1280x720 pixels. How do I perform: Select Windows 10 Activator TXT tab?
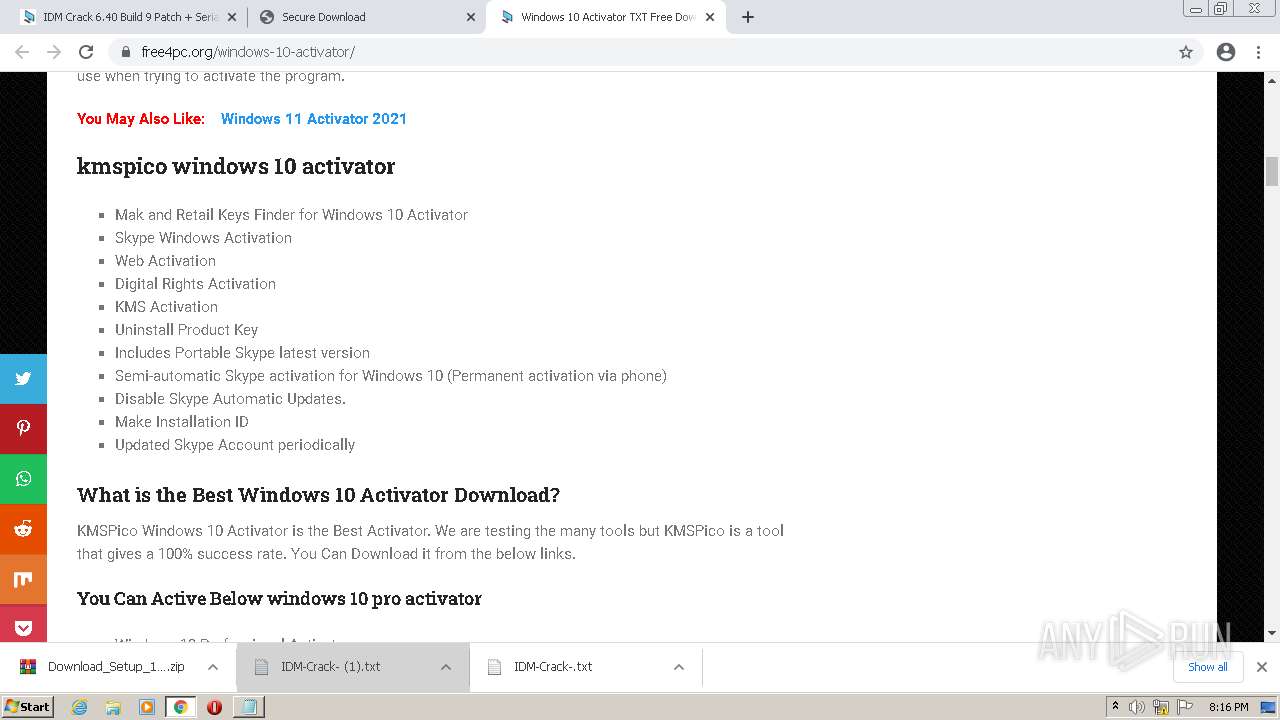606,17
